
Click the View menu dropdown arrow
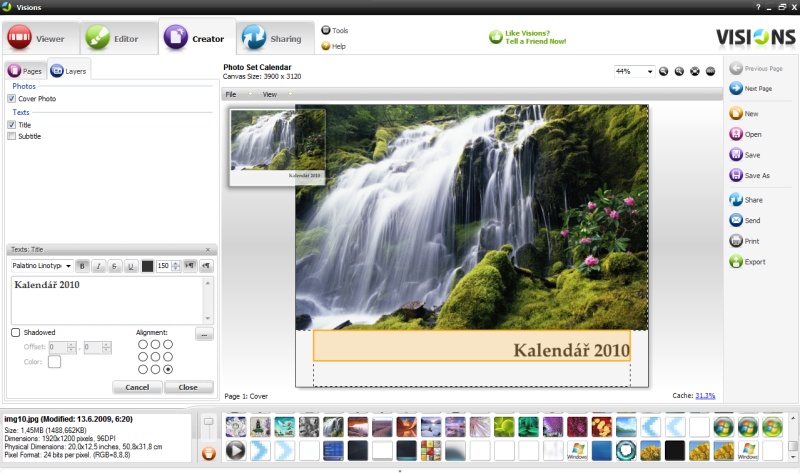point(290,94)
